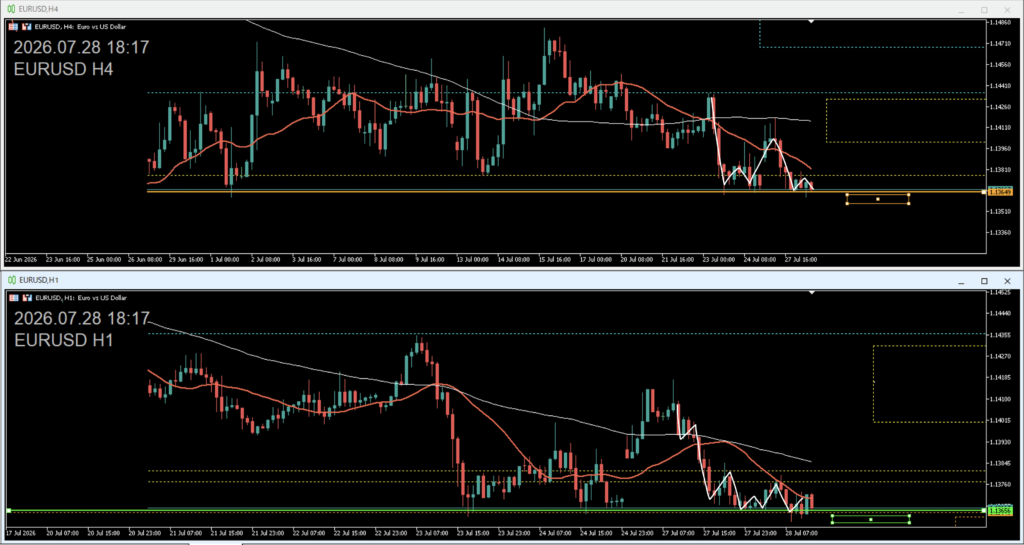Select the green price label on H1 price axis
This screenshot has height=545, width=1024.
[x=999, y=510]
